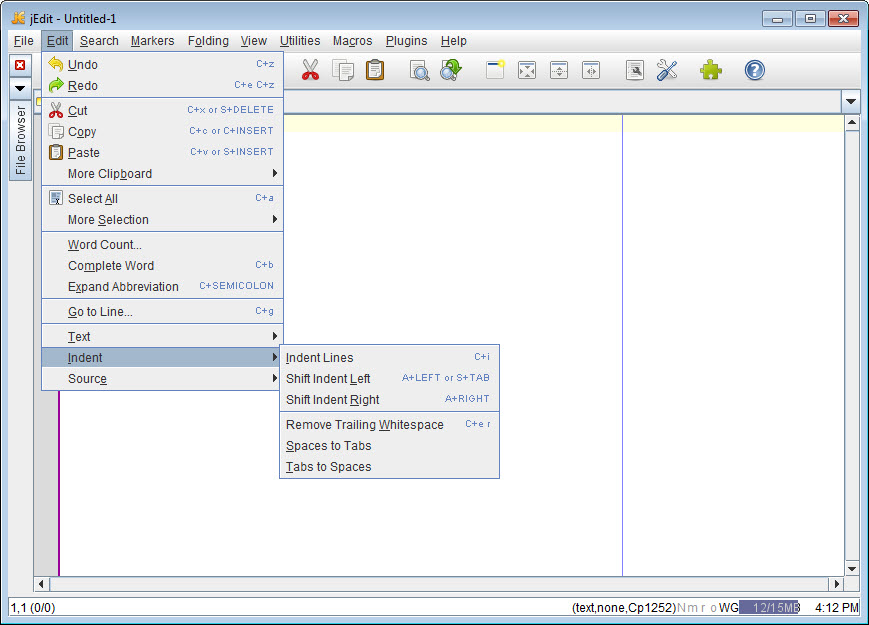Click the horizontal scrollbar left arrow

pos(42,584)
